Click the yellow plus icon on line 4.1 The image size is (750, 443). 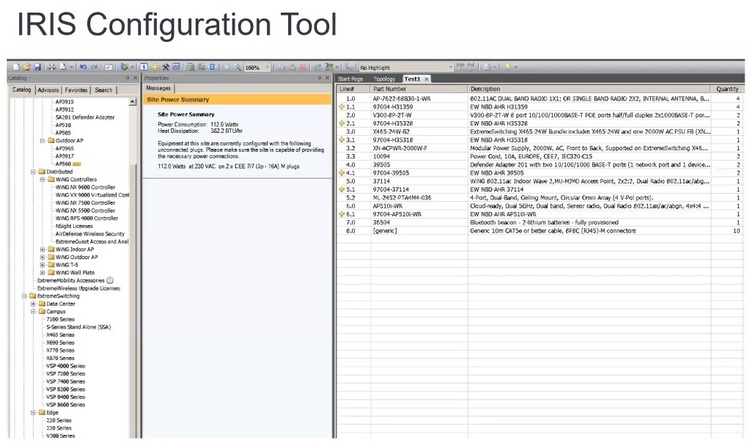[342, 173]
